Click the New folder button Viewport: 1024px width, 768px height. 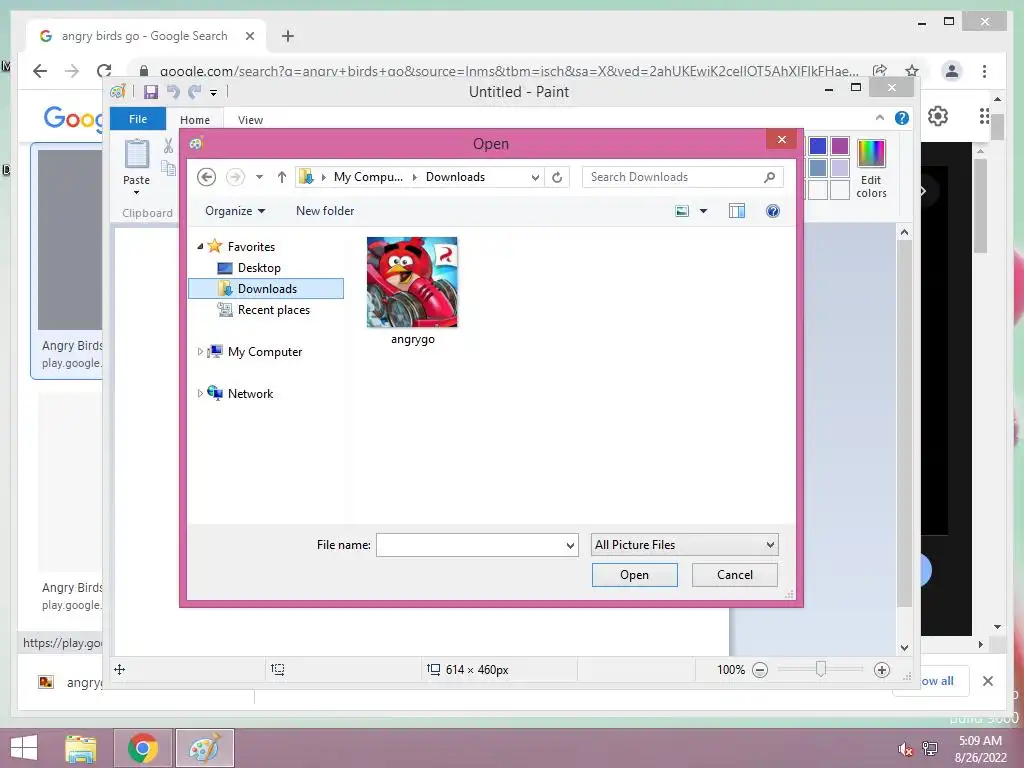(x=325, y=211)
